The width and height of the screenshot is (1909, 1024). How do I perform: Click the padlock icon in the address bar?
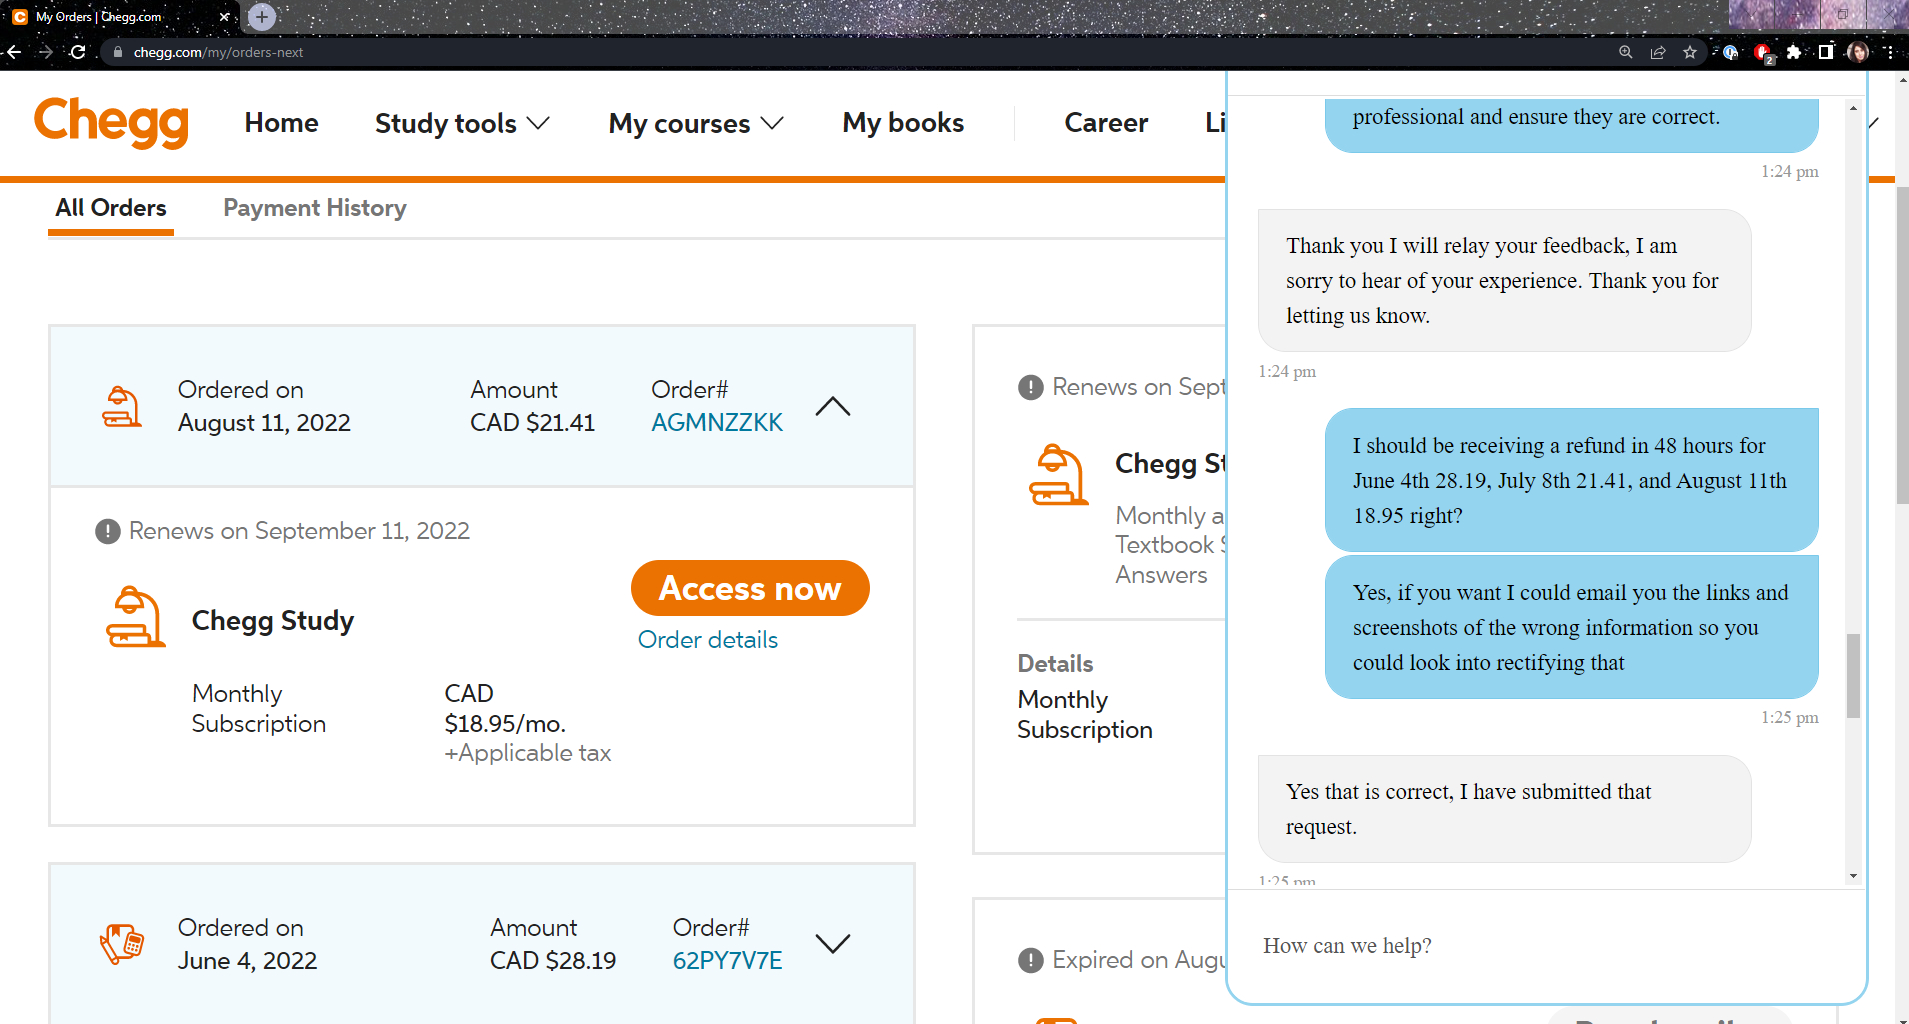pos(117,52)
